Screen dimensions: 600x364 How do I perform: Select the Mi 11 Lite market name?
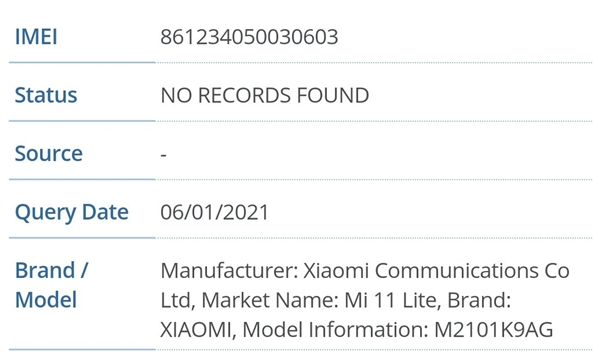[x=390, y=300]
